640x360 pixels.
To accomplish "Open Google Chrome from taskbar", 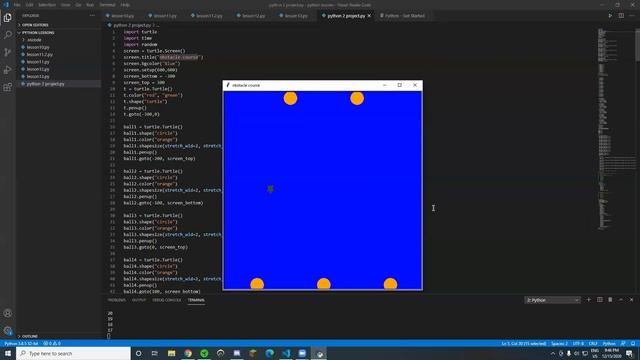I will click(x=188, y=353).
